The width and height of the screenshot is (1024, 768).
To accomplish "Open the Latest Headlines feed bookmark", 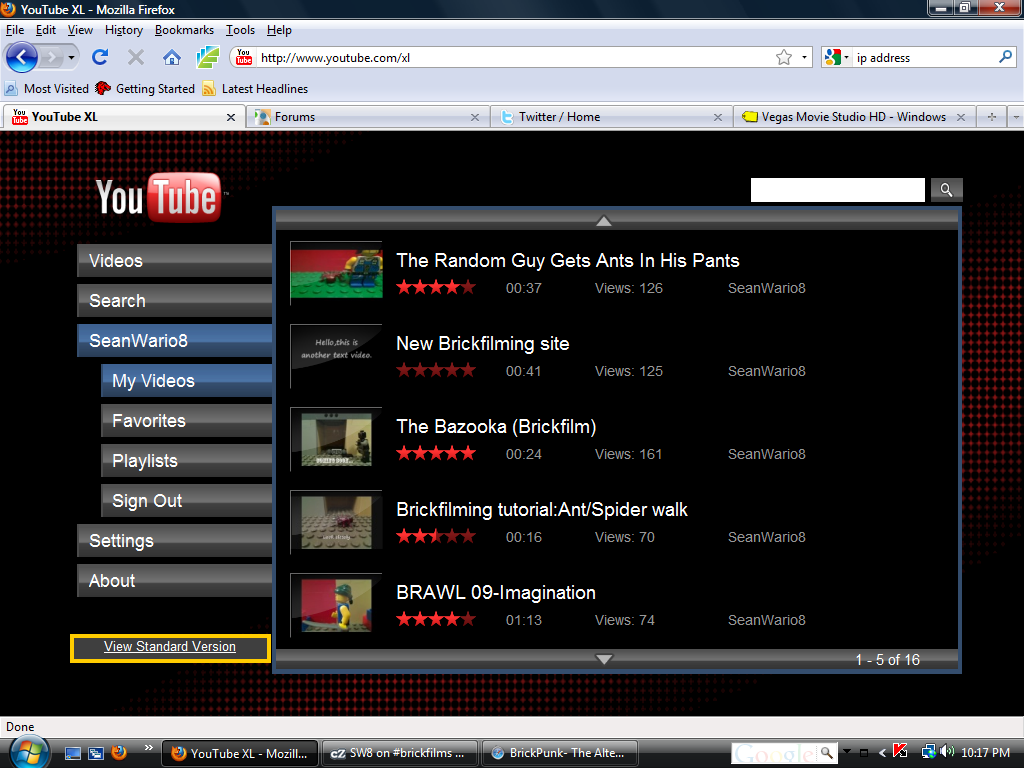I will pyautogui.click(x=255, y=89).
